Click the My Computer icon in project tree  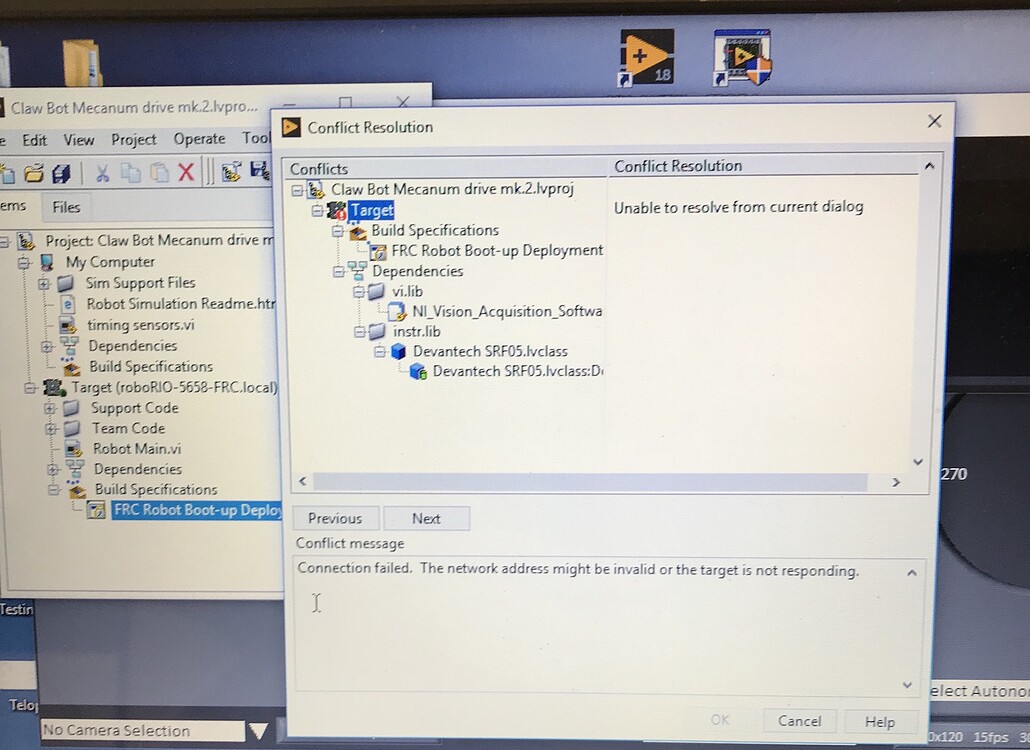[x=47, y=262]
